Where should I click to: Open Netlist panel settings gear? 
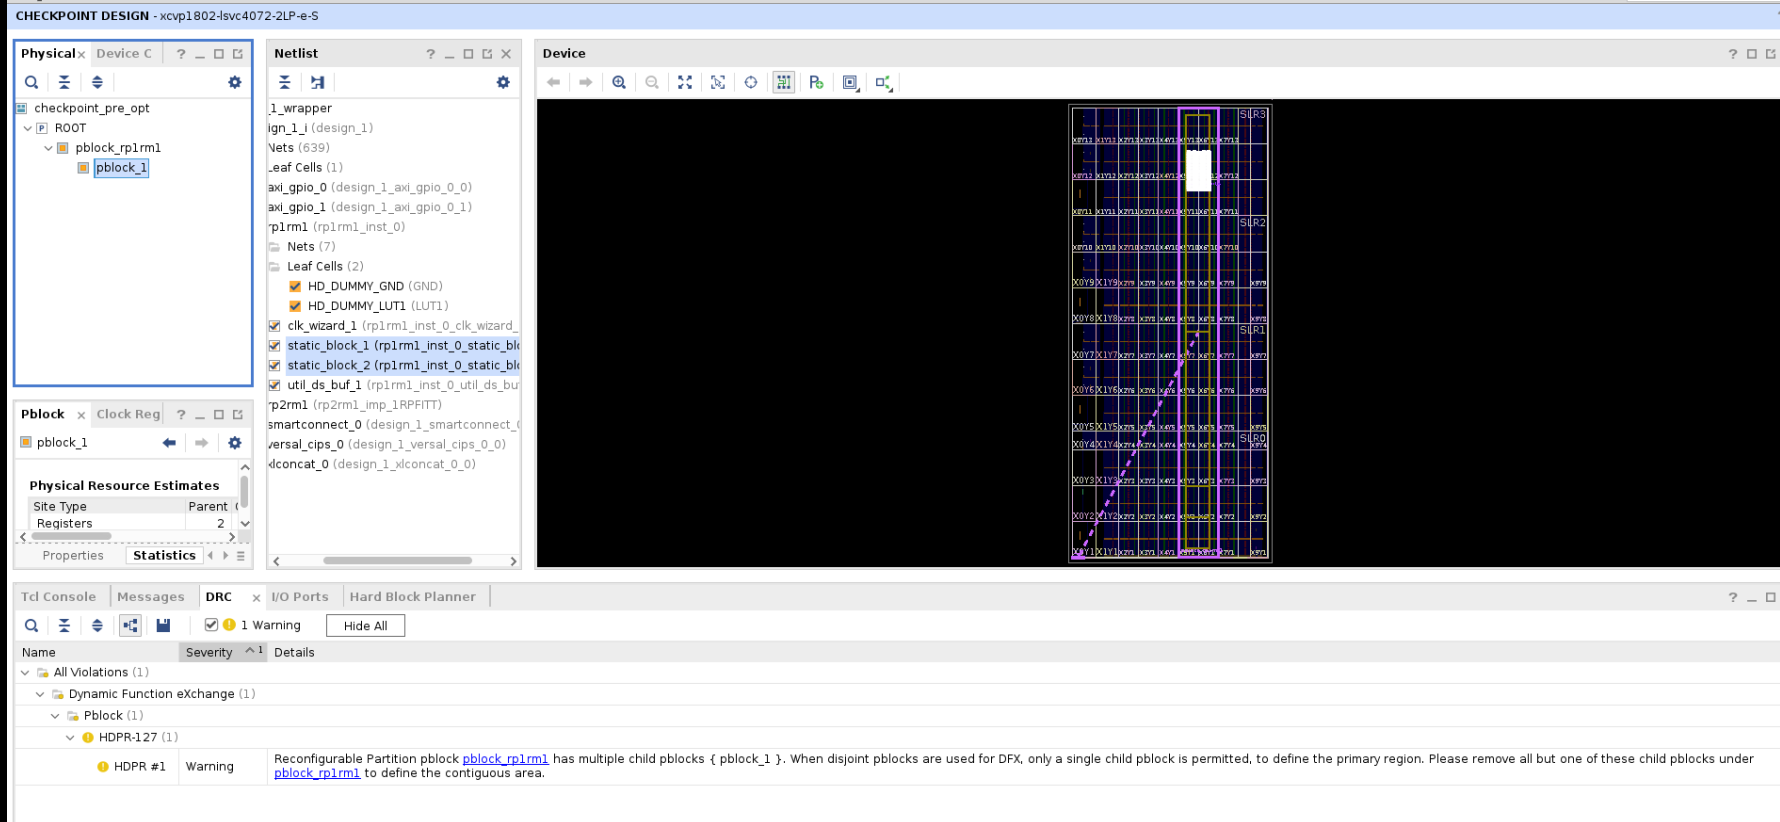click(x=503, y=82)
